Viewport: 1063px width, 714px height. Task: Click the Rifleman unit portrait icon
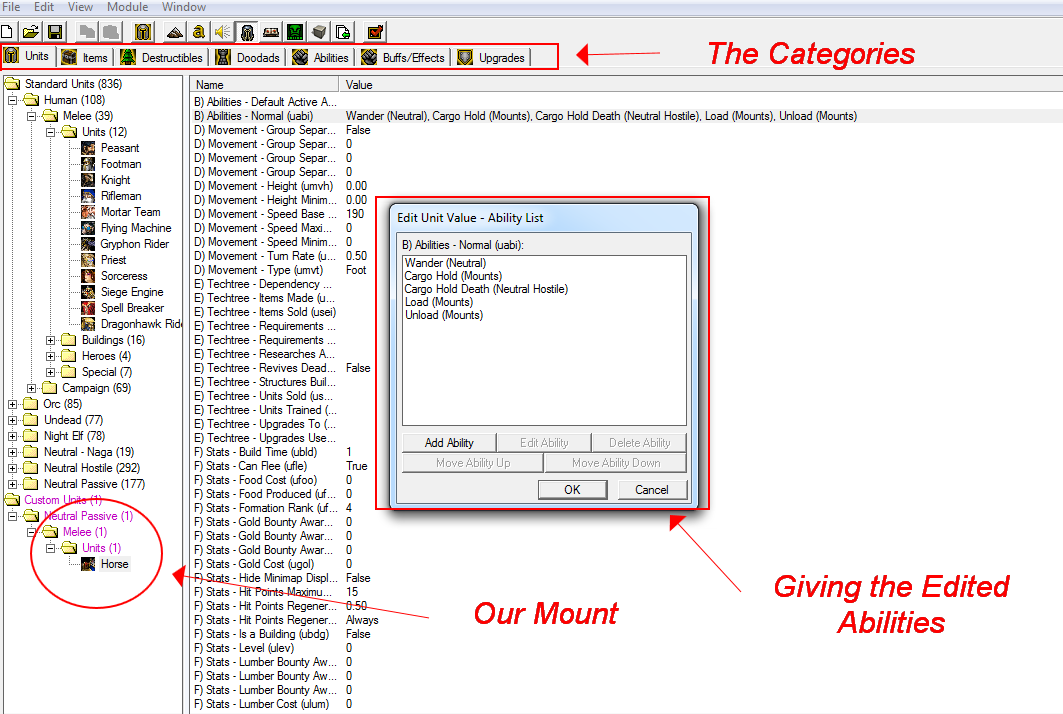(88, 196)
